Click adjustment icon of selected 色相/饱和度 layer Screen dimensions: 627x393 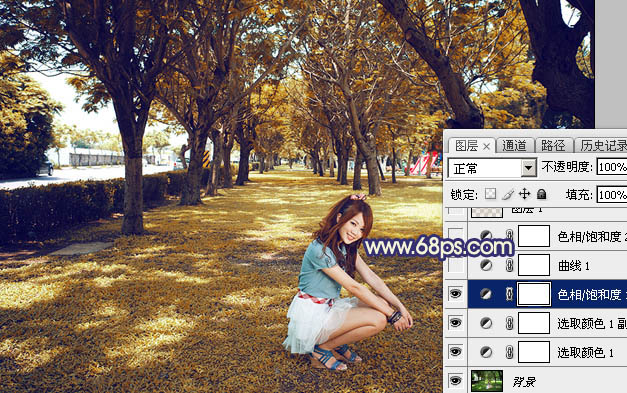(x=486, y=294)
